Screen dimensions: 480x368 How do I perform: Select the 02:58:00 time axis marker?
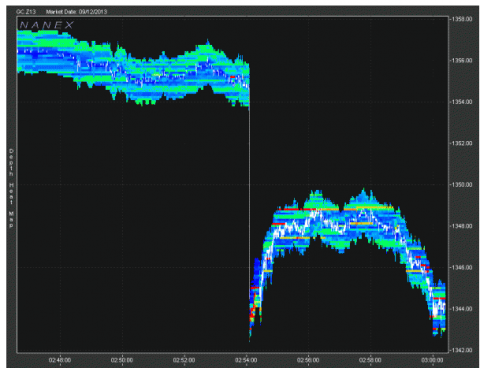370,360
